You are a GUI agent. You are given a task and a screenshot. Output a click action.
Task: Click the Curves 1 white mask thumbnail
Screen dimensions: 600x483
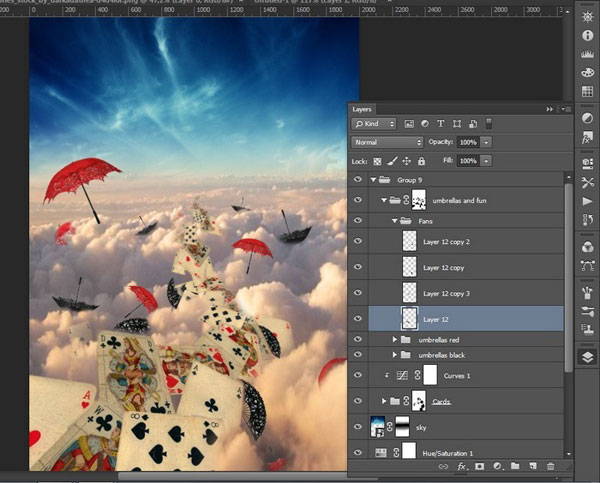(430, 375)
